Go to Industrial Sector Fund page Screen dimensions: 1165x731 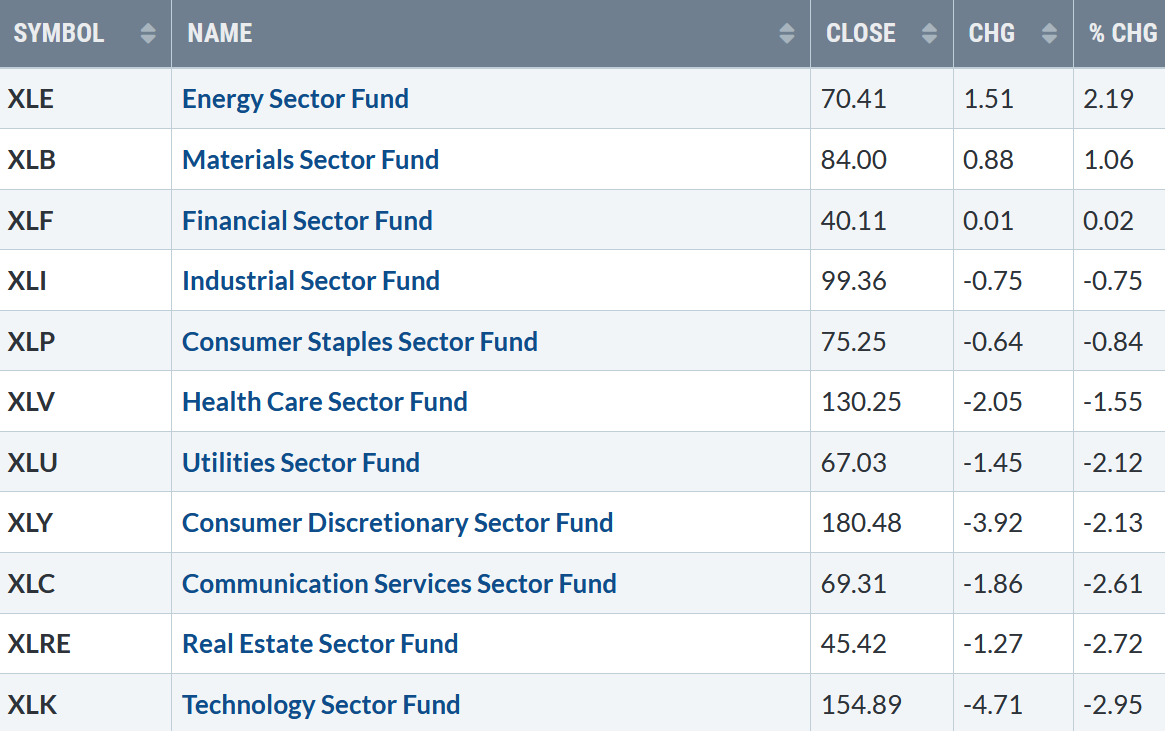[310, 281]
